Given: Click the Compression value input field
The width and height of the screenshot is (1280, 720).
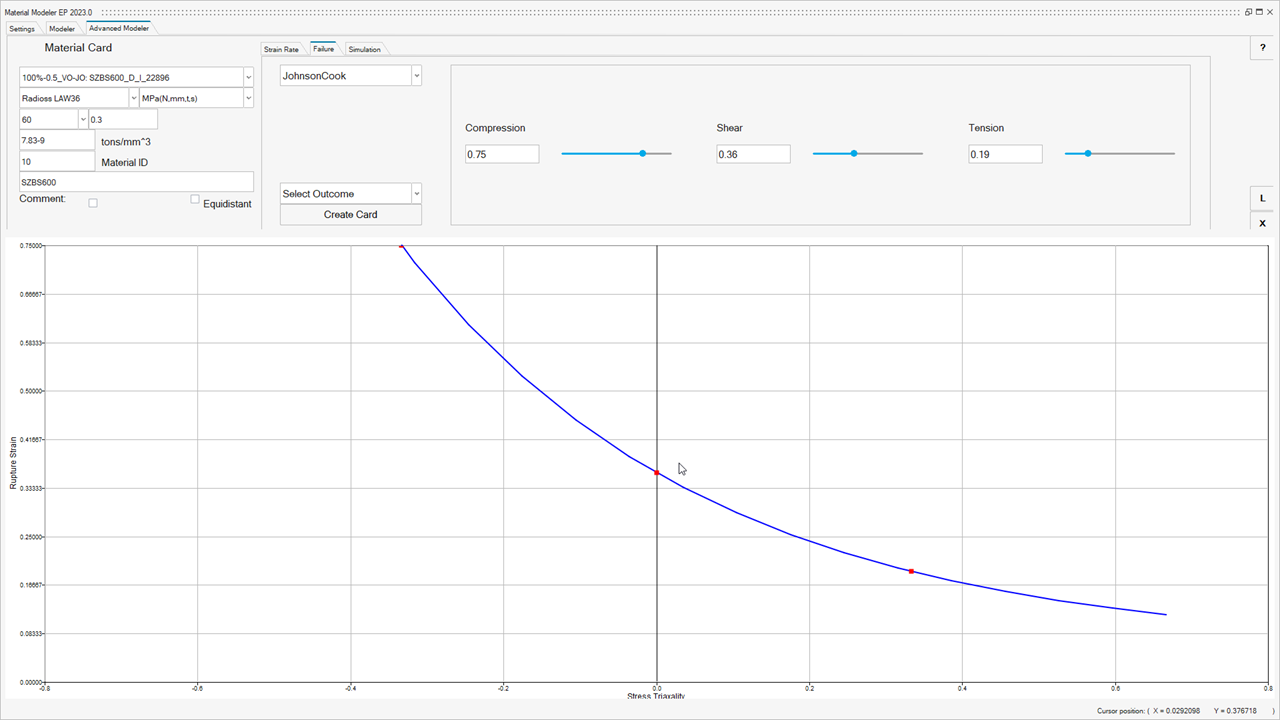Looking at the screenshot, I should pos(501,154).
